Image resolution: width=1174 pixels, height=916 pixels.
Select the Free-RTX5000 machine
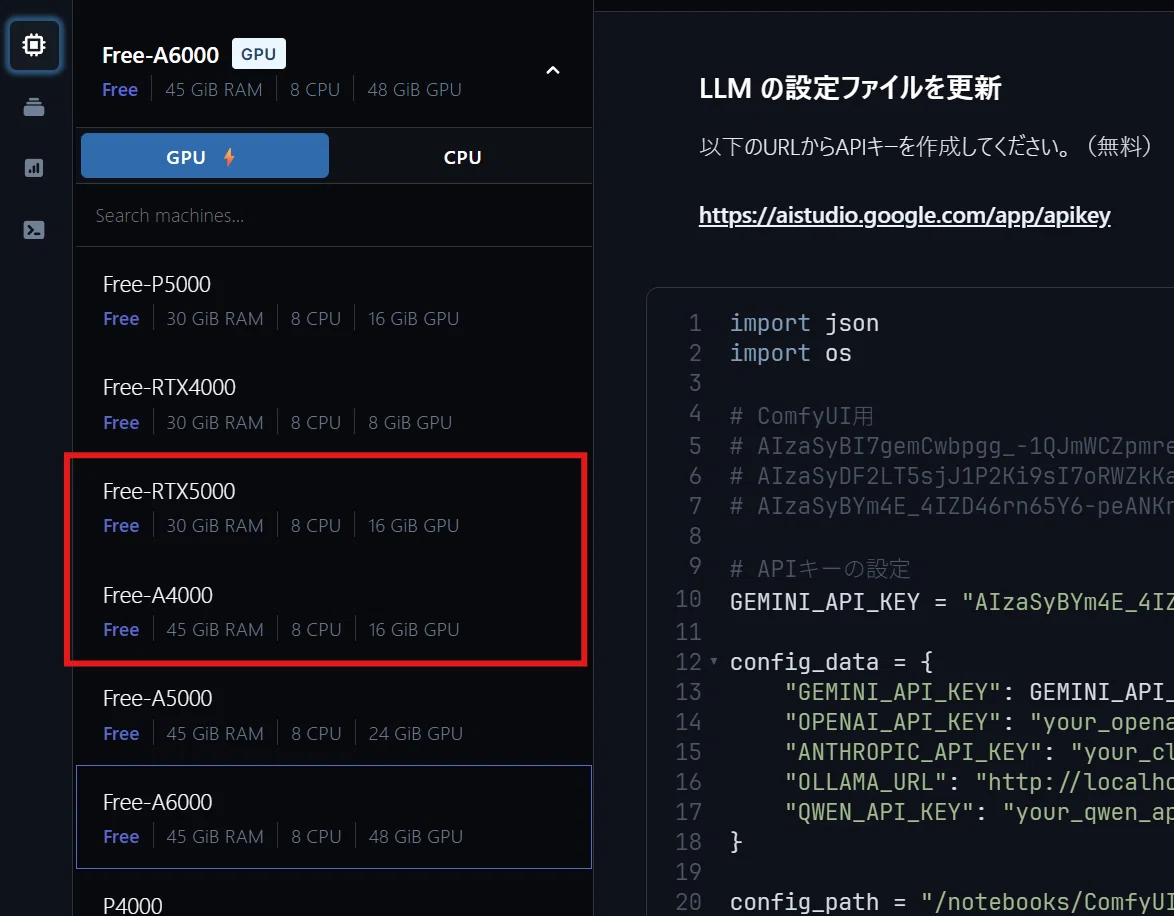[333, 508]
